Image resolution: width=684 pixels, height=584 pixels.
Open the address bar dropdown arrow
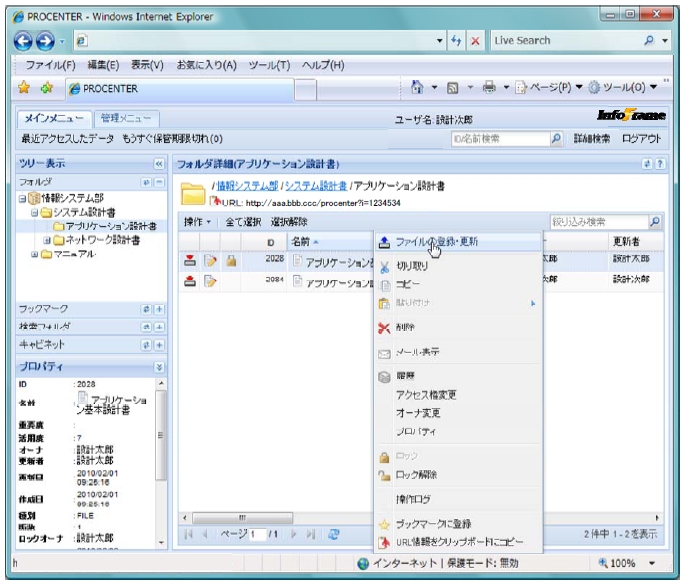pyautogui.click(x=440, y=41)
